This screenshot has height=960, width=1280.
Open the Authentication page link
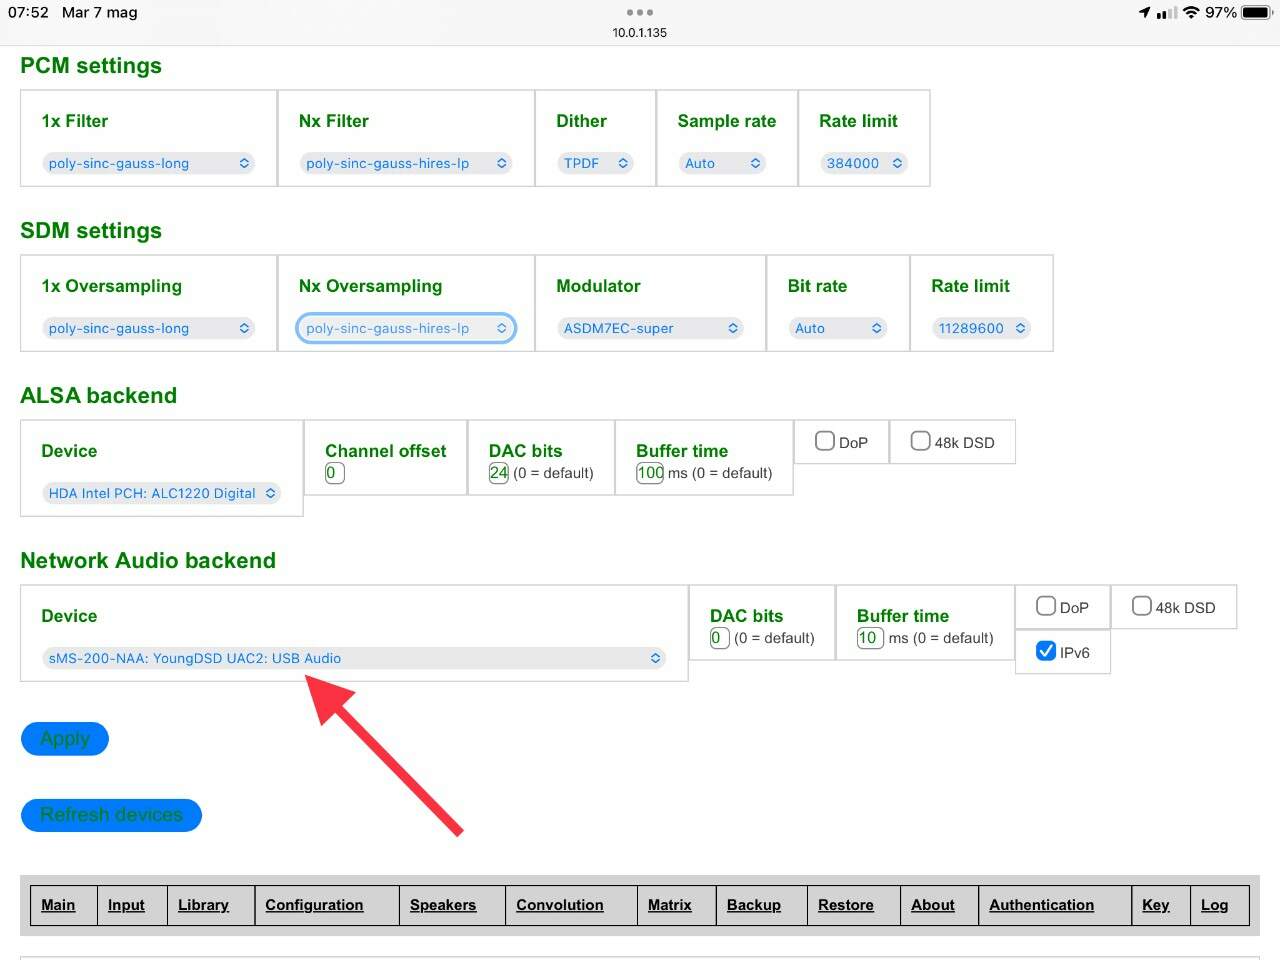[1042, 905]
